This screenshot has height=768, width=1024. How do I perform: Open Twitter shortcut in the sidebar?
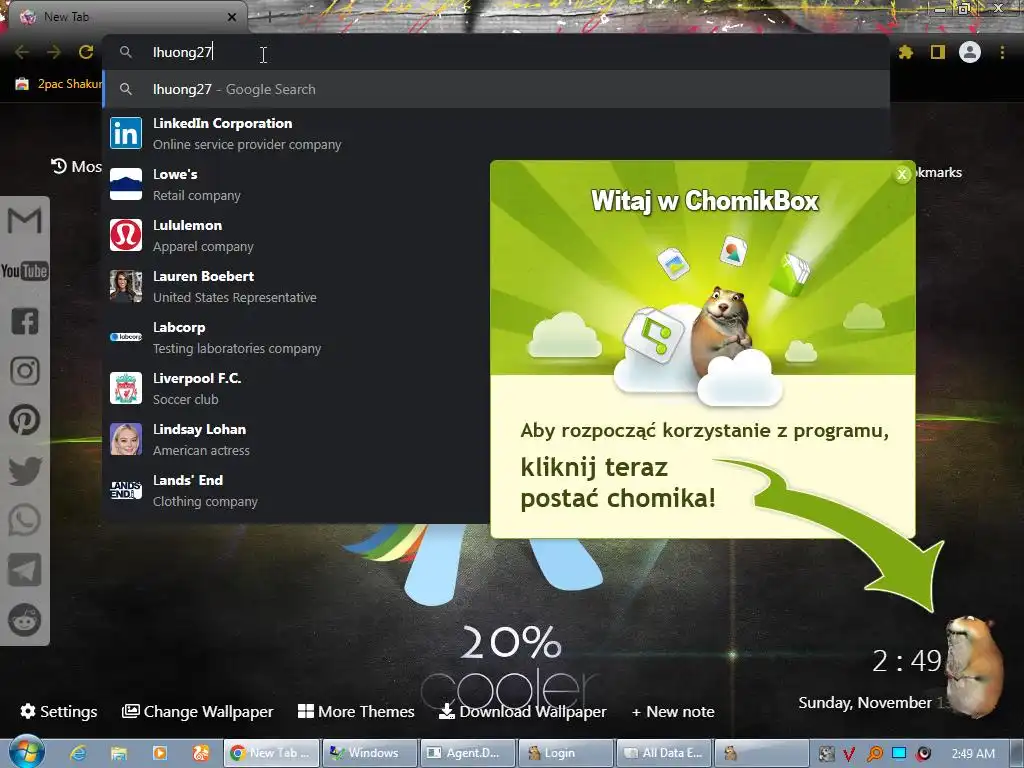point(25,470)
